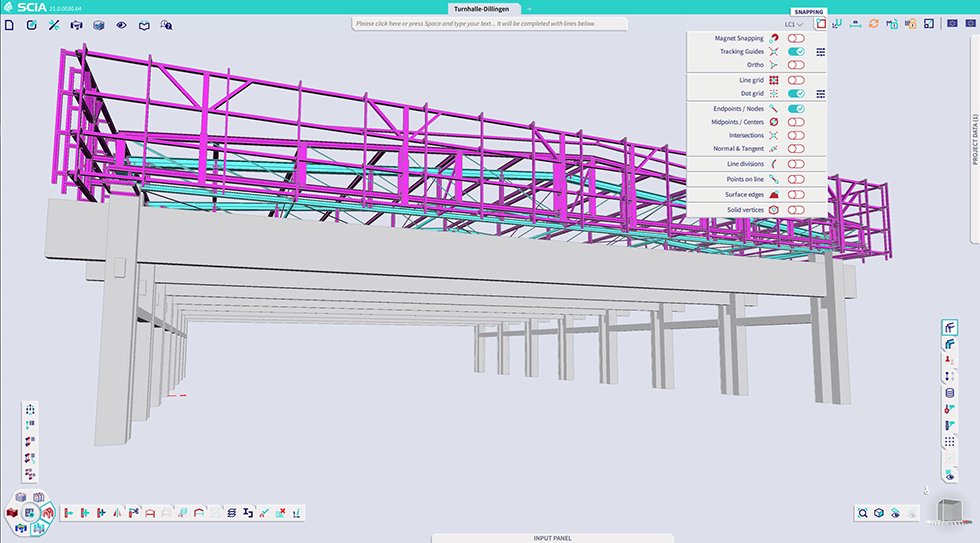Click the New project document icon
This screenshot has height=543, width=980.
[9, 24]
